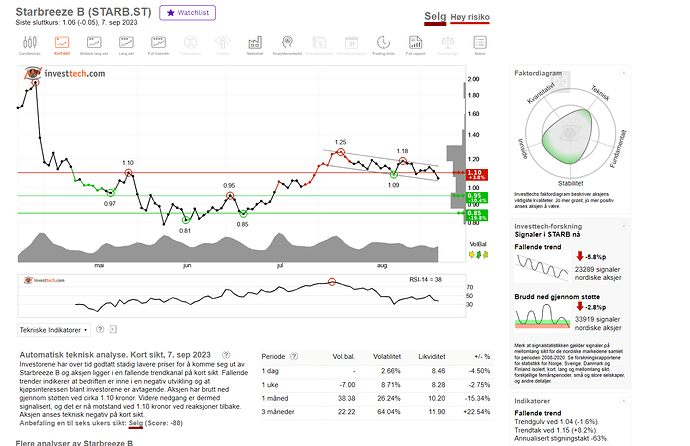Click '1 måned' row in period table

click(377, 398)
